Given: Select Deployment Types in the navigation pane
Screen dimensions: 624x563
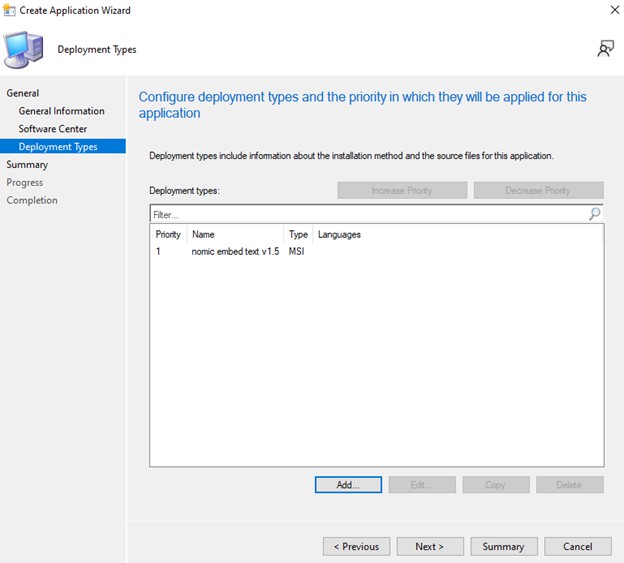Looking at the screenshot, I should (x=58, y=147).
